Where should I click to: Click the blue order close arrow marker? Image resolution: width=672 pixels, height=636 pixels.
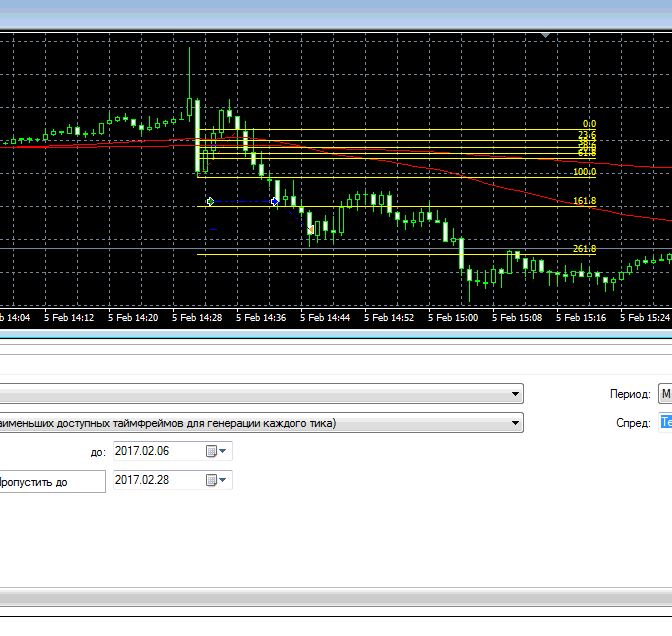tap(275, 201)
